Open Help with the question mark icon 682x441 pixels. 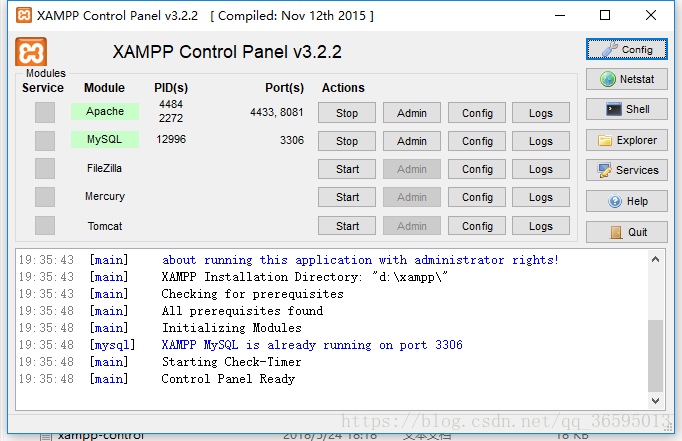click(626, 201)
